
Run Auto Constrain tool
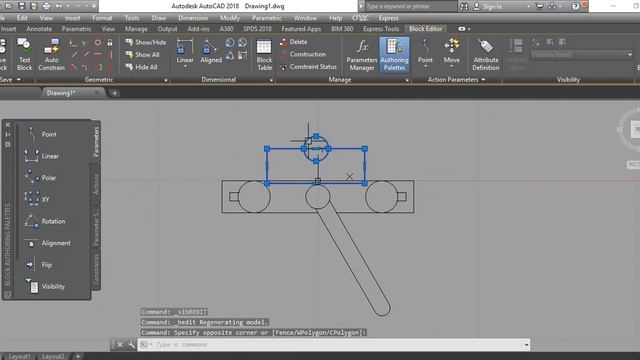pyautogui.click(x=51, y=55)
